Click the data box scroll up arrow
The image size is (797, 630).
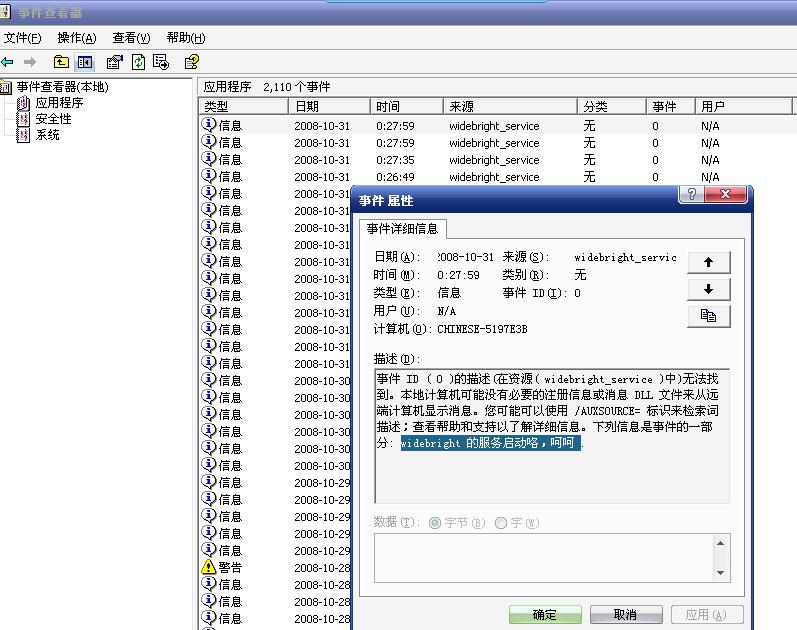(x=720, y=544)
